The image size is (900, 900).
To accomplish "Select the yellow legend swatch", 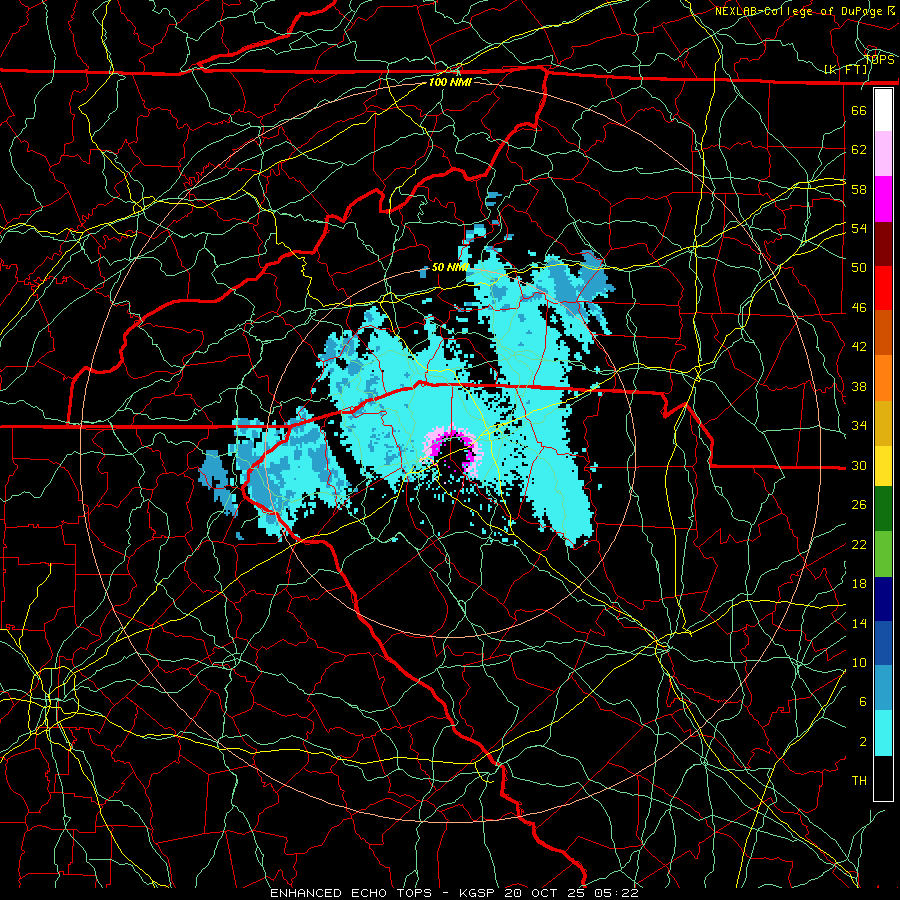I will [x=883, y=466].
